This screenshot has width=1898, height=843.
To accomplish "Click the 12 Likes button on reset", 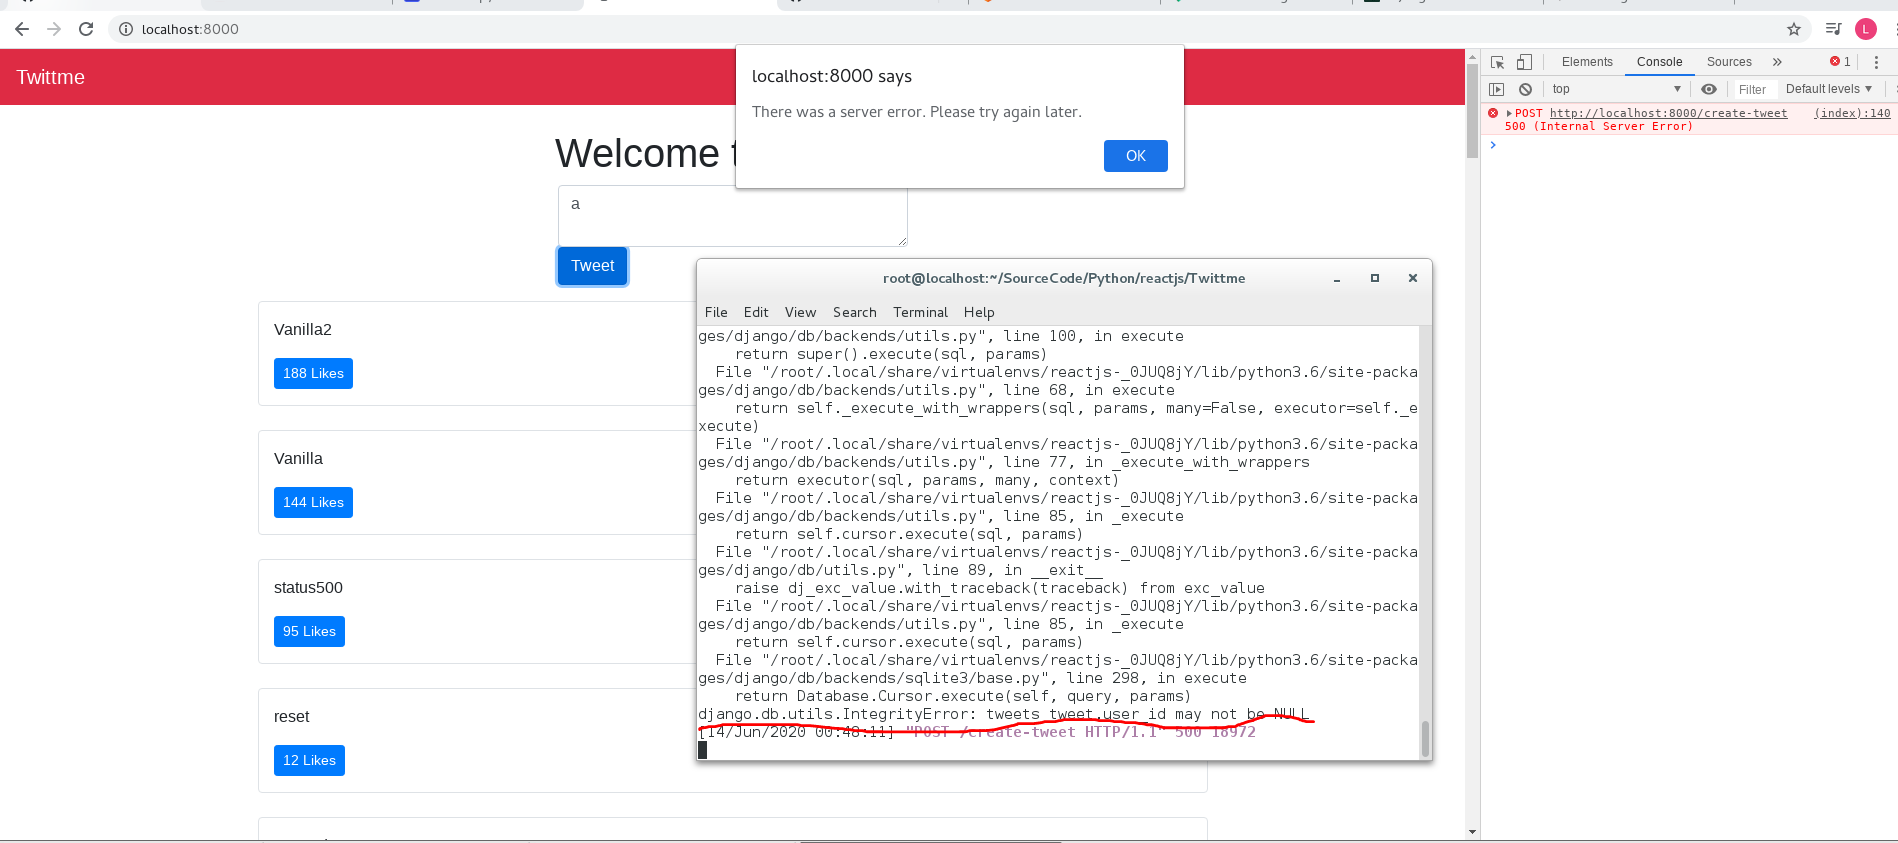I will point(309,760).
